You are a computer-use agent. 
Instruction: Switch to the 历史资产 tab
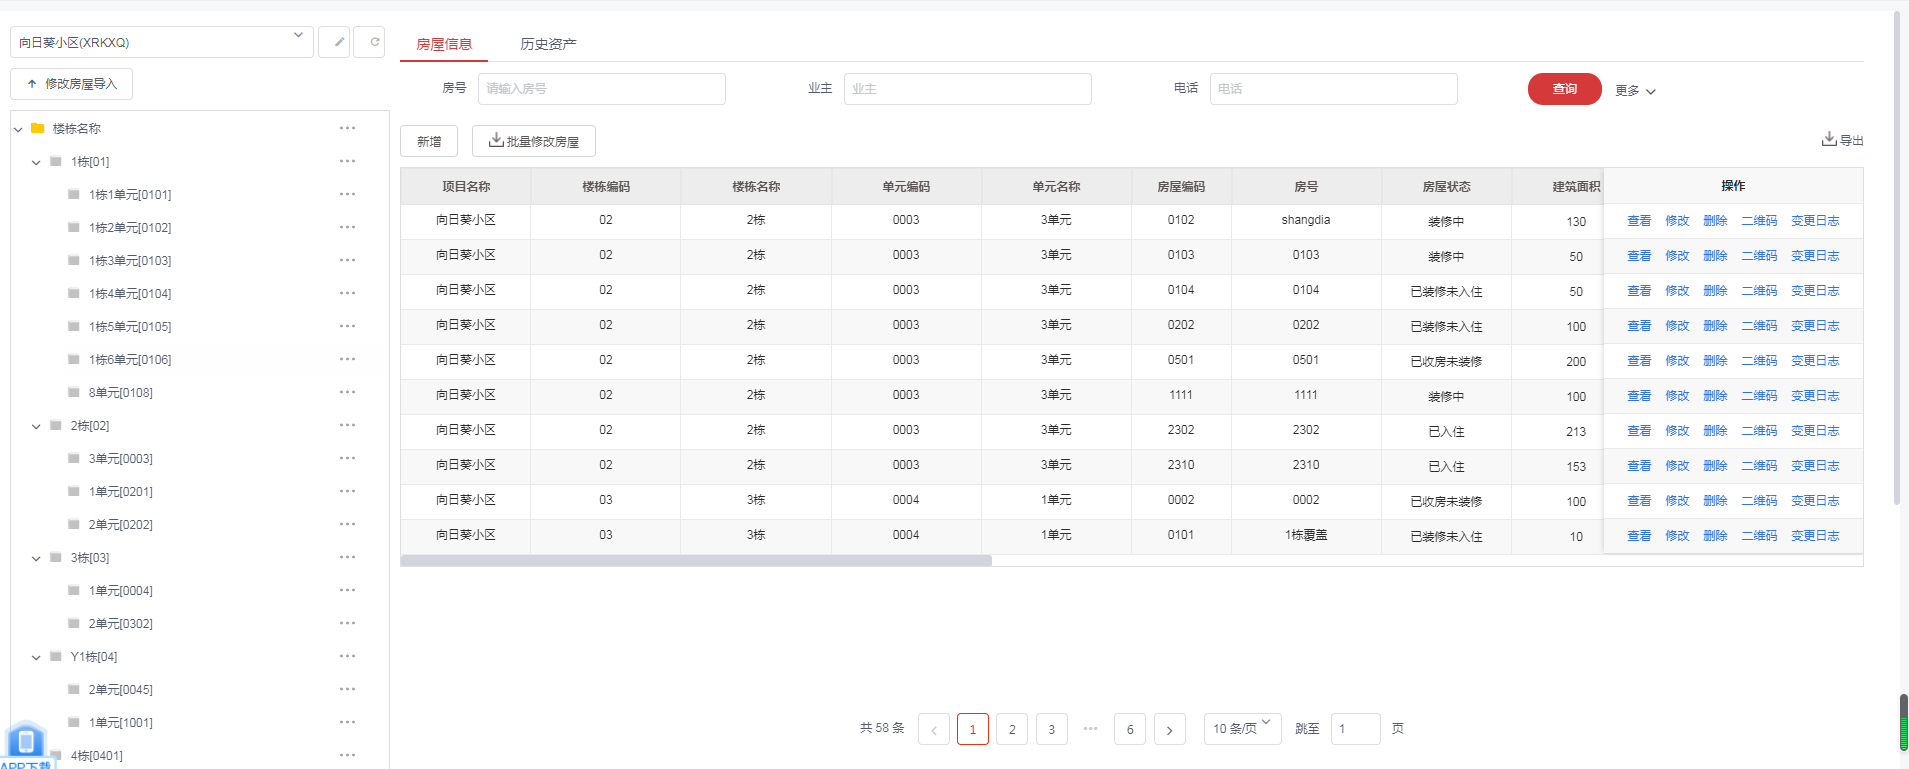(548, 44)
